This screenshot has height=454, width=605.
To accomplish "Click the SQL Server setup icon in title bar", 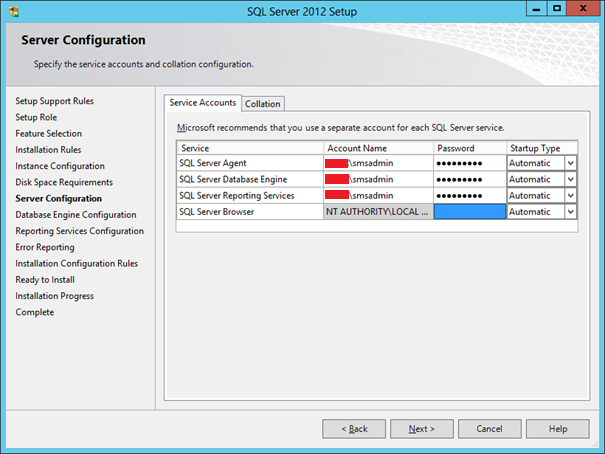I will (14, 12).
